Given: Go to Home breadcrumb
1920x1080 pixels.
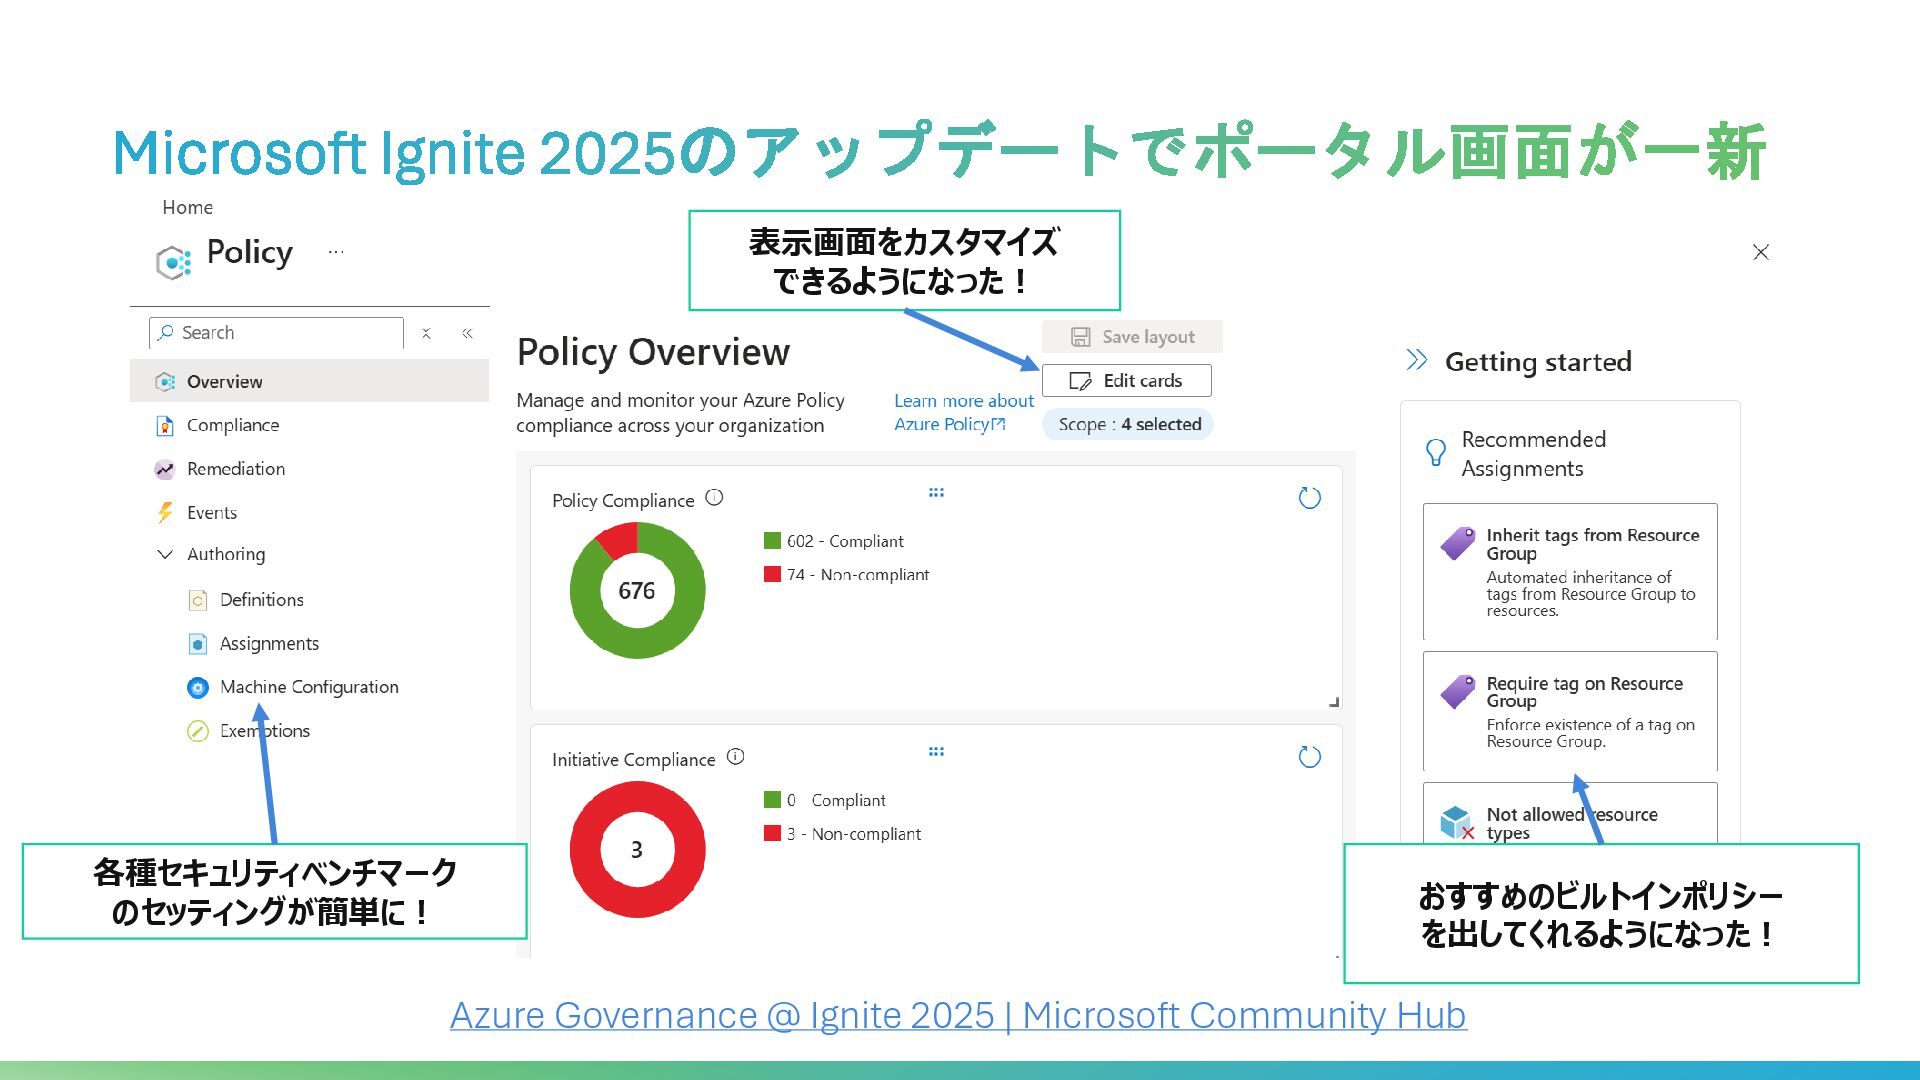Looking at the screenshot, I should 187,207.
